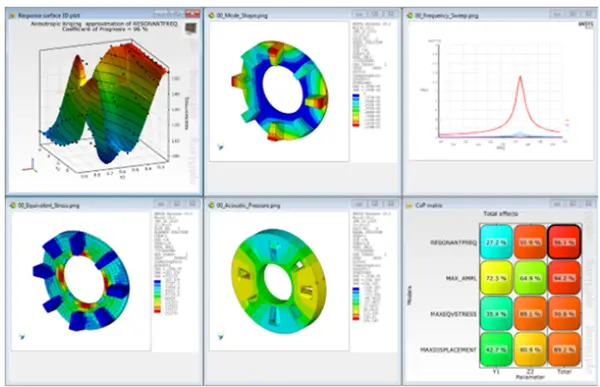Click the acoustic pressure ring model image
The width and height of the screenshot is (600, 387).
pos(279,280)
